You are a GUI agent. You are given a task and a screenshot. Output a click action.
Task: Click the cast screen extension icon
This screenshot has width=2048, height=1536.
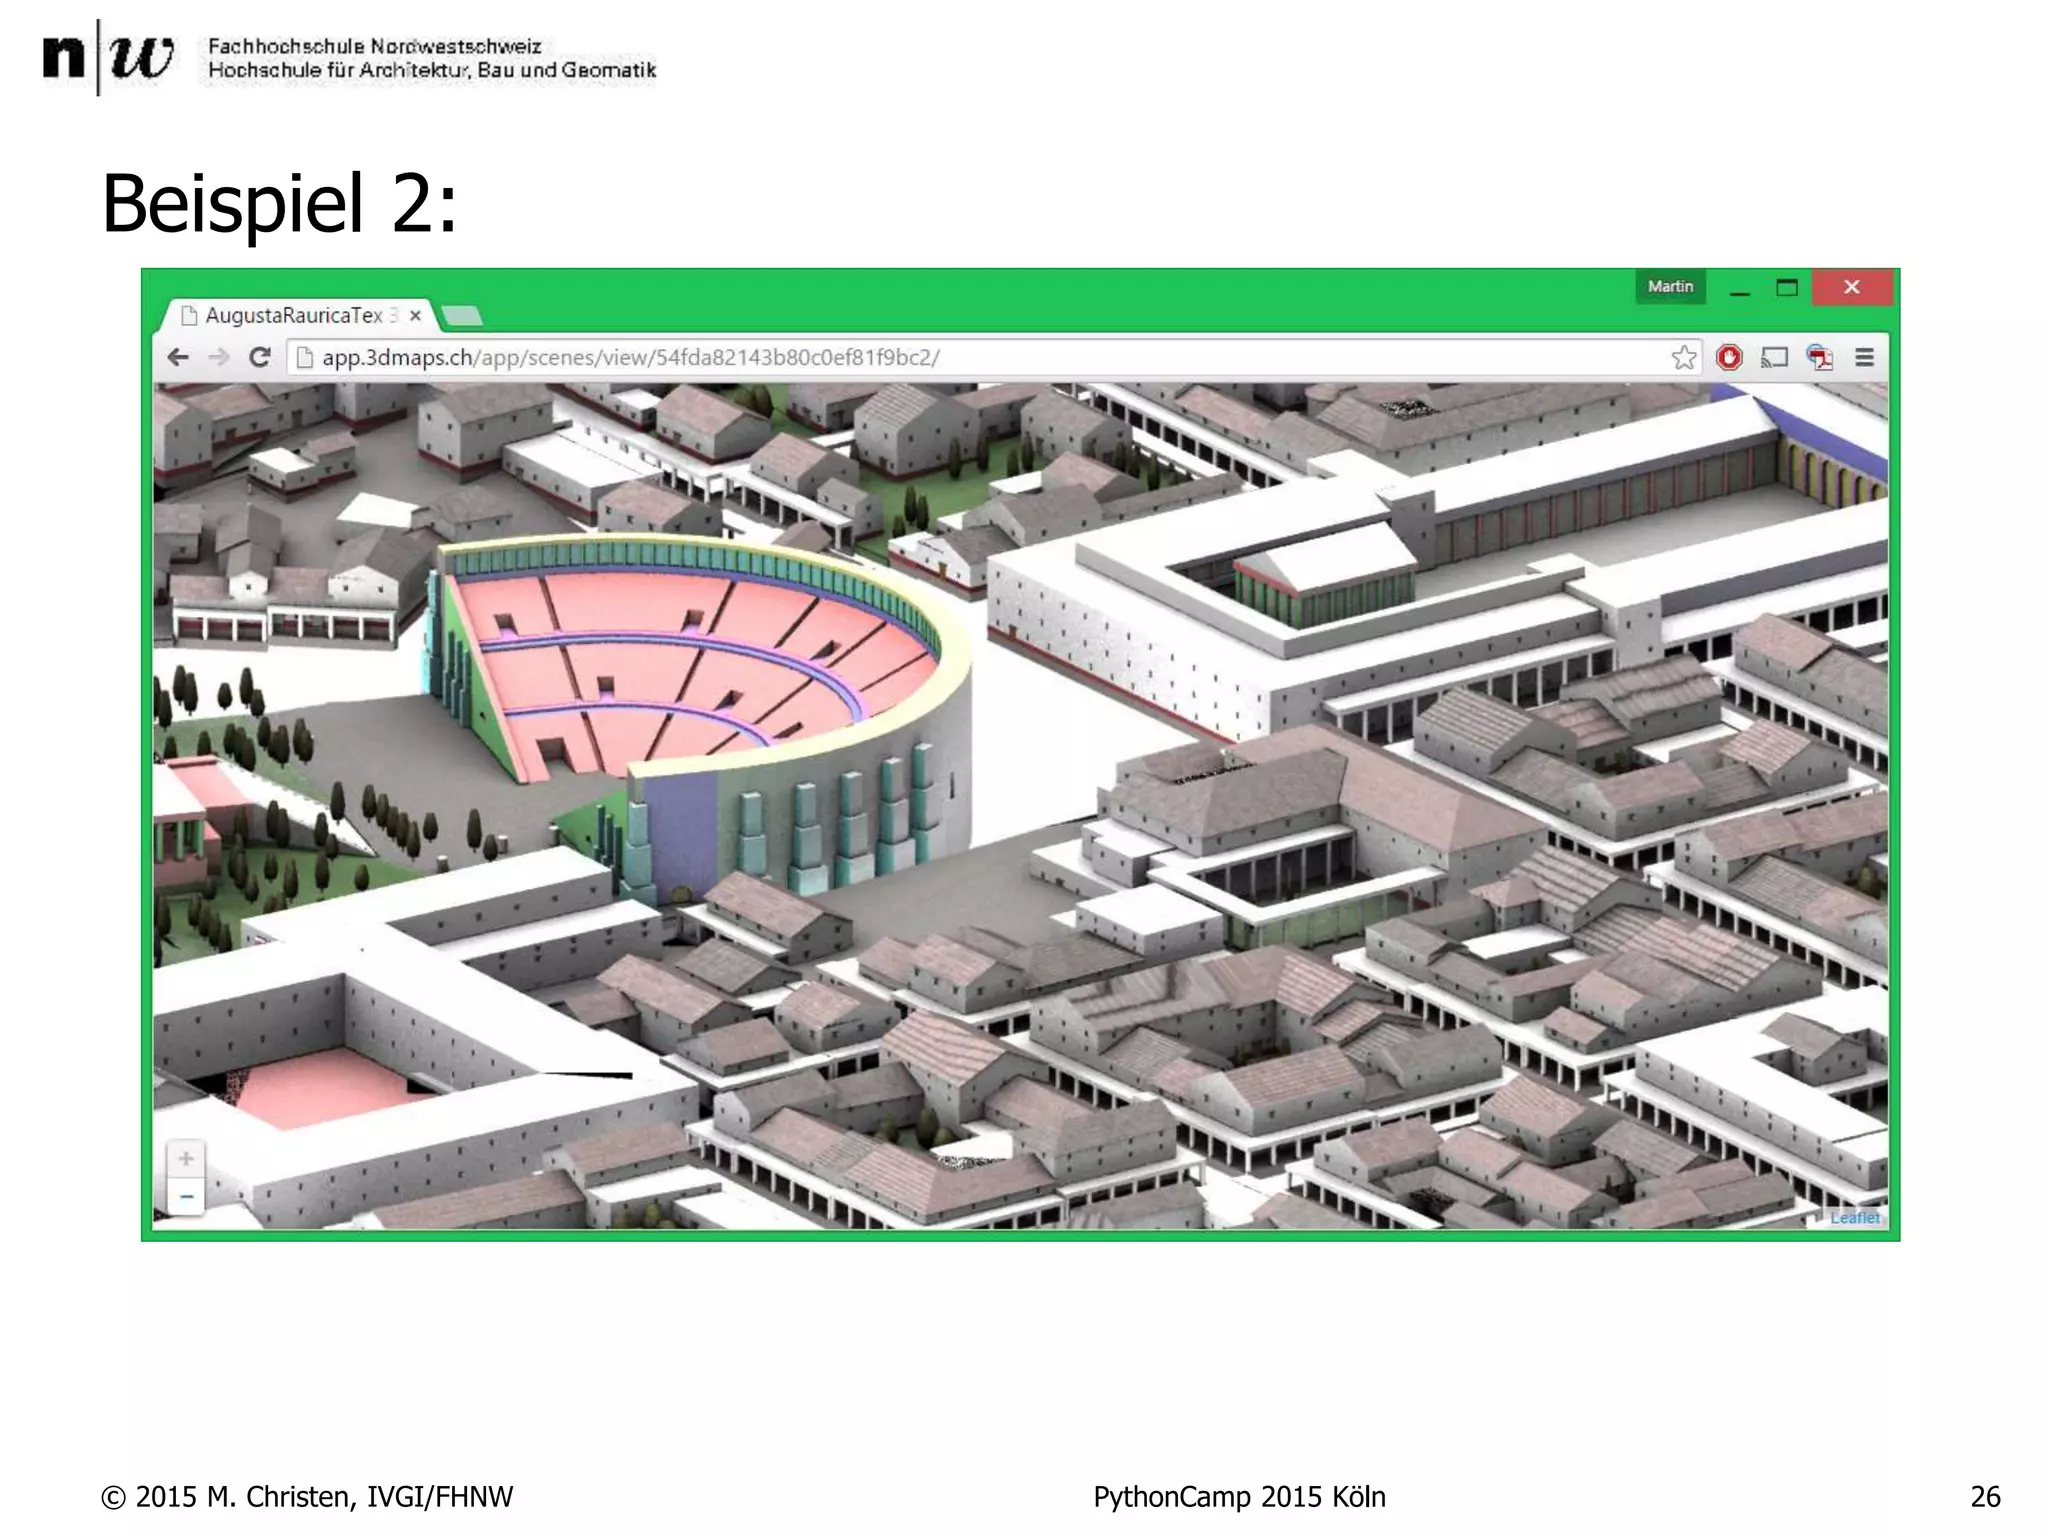(x=1774, y=358)
